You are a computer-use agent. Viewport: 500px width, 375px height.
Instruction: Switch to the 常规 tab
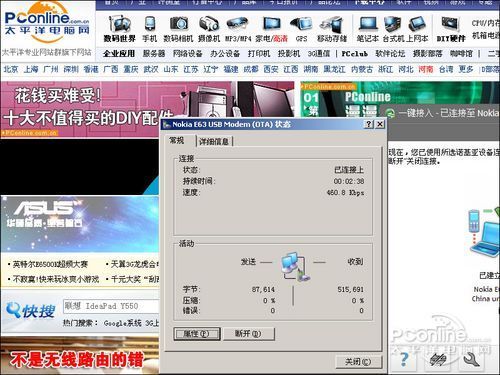click(177, 140)
